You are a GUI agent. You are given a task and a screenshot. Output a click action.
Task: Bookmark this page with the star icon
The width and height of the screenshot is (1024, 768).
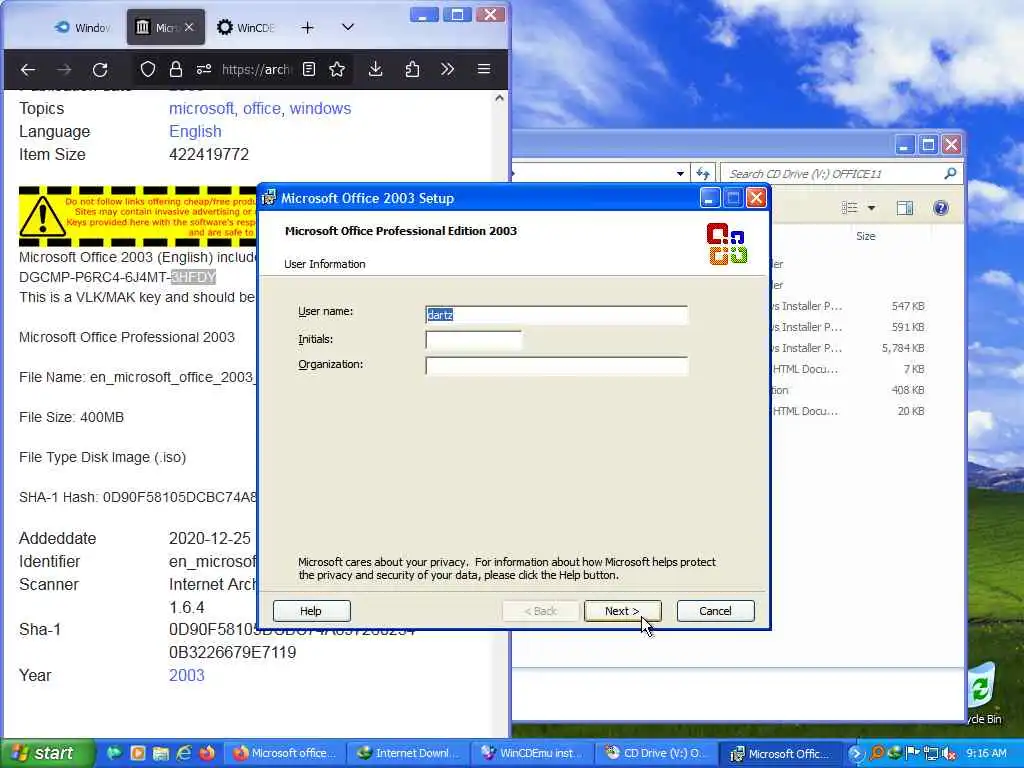pyautogui.click(x=337, y=69)
